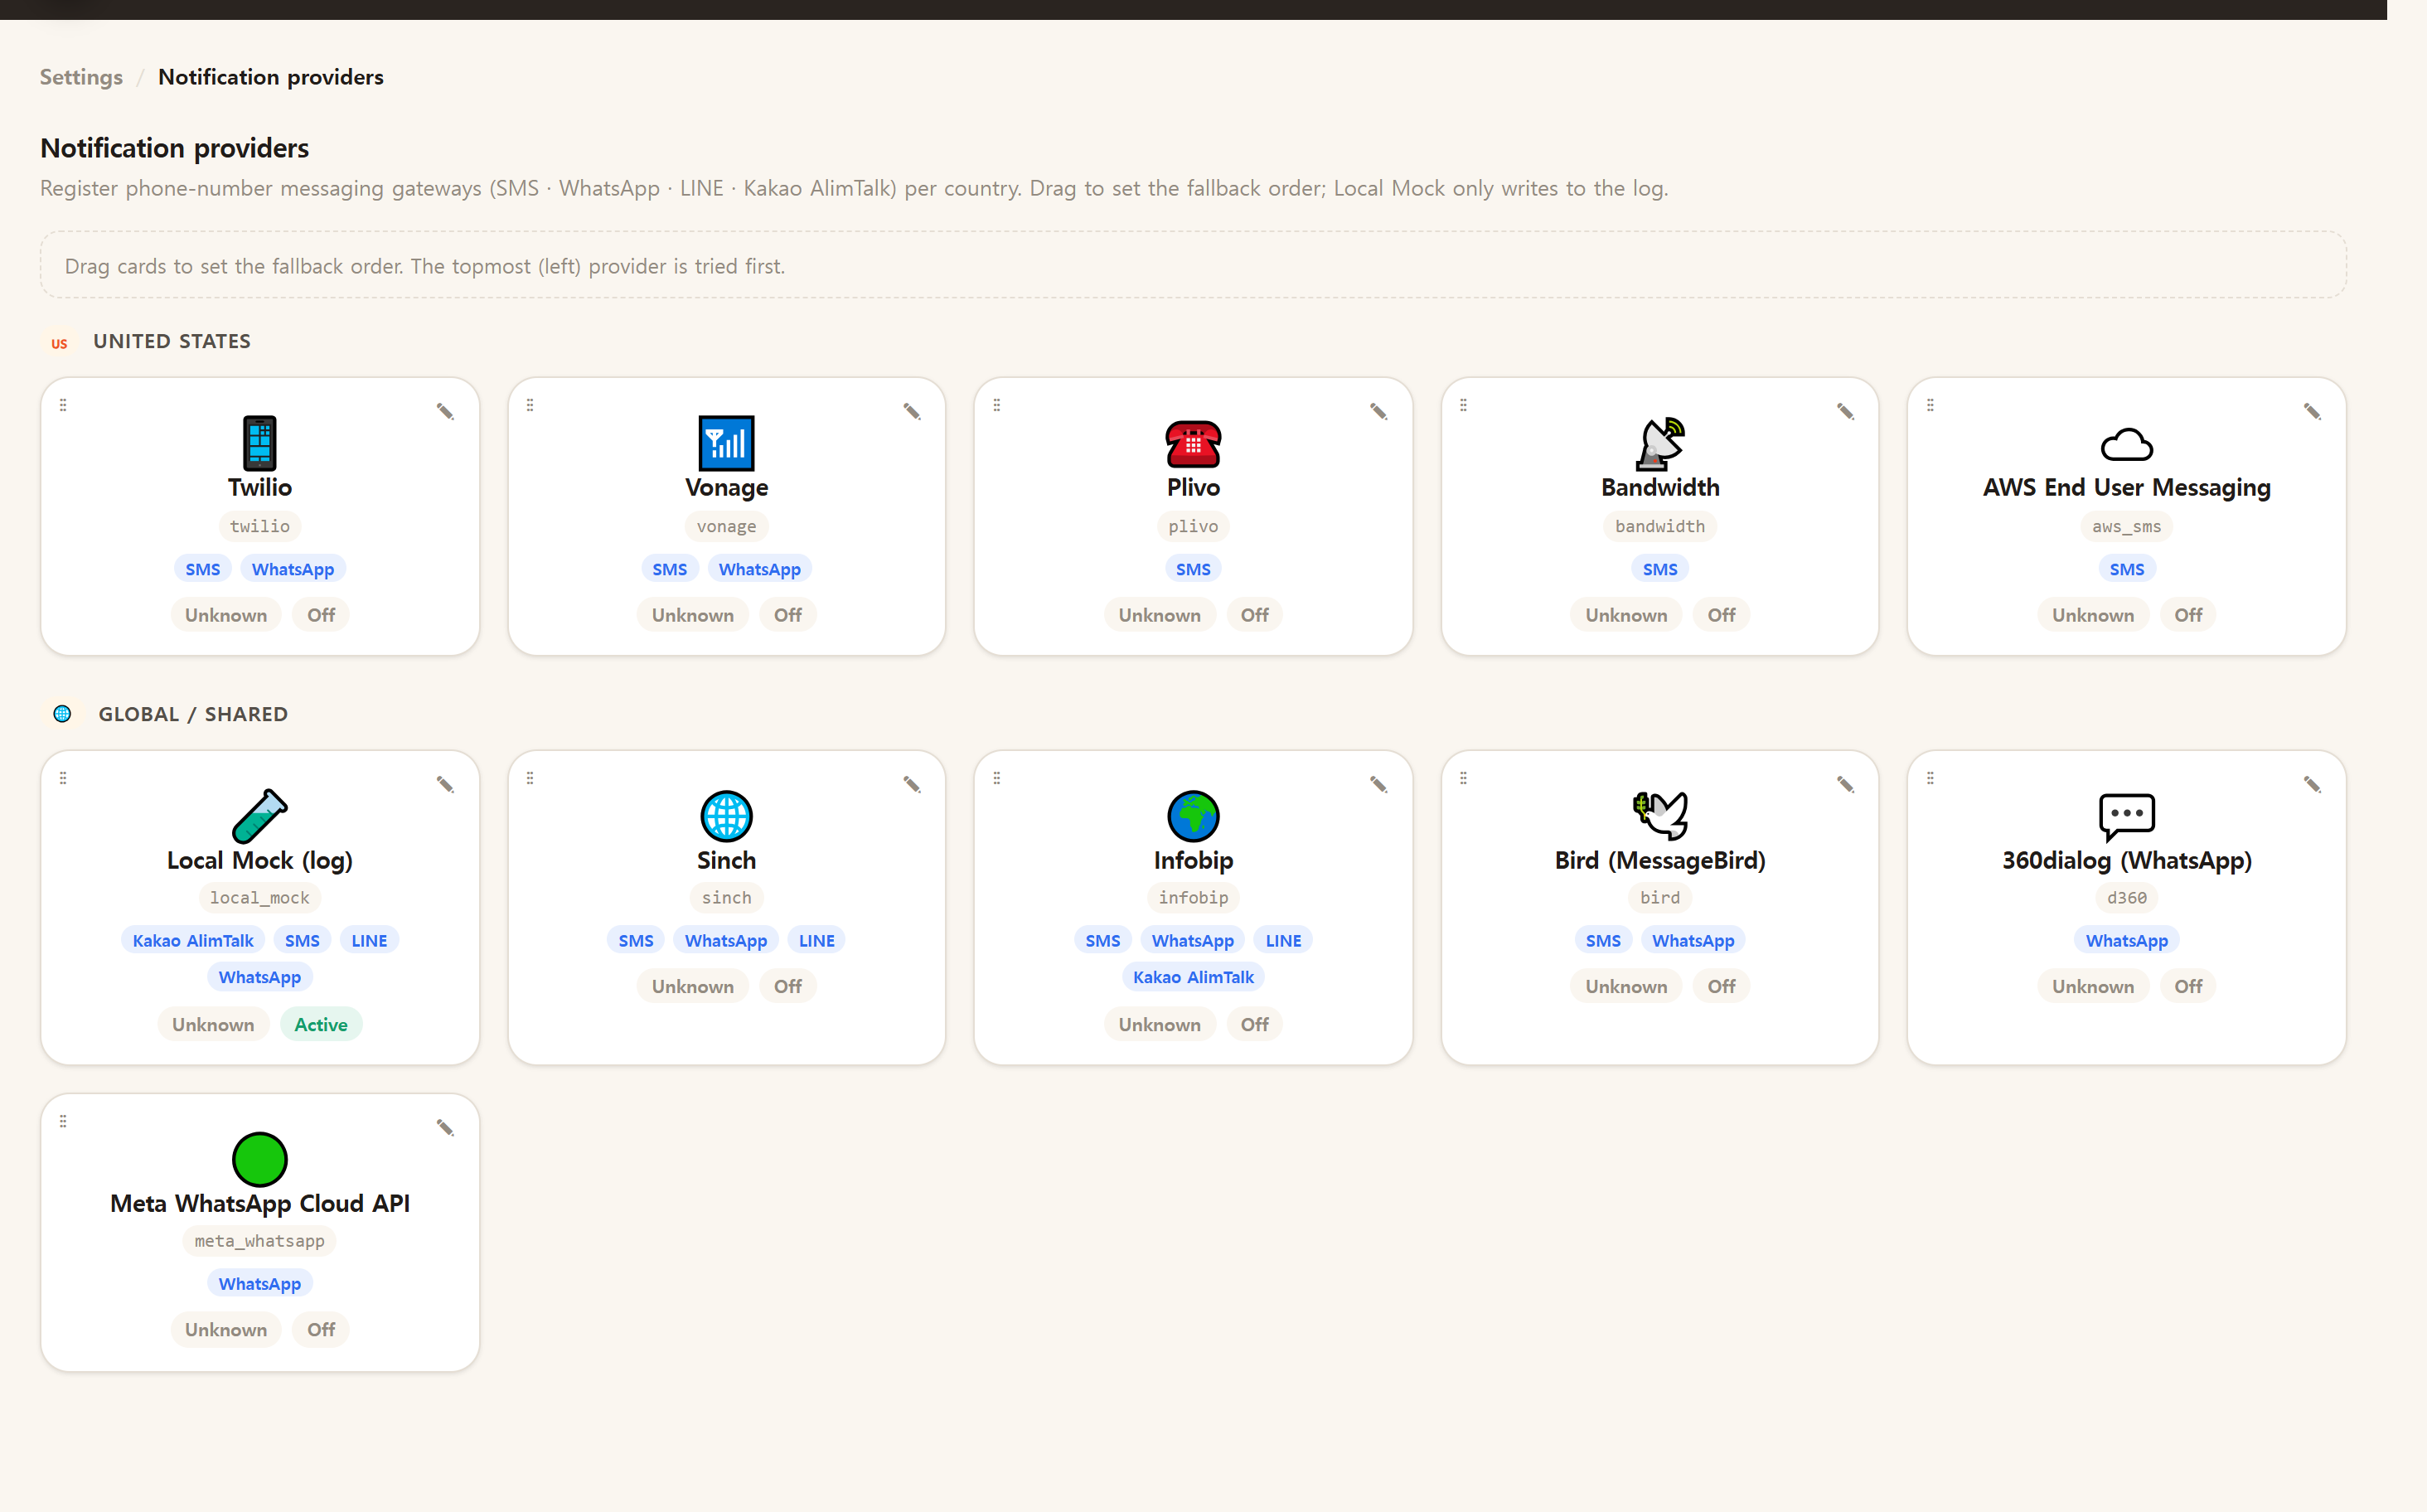Grab the Meta WhatsApp Cloud API drag handle

click(63, 1121)
